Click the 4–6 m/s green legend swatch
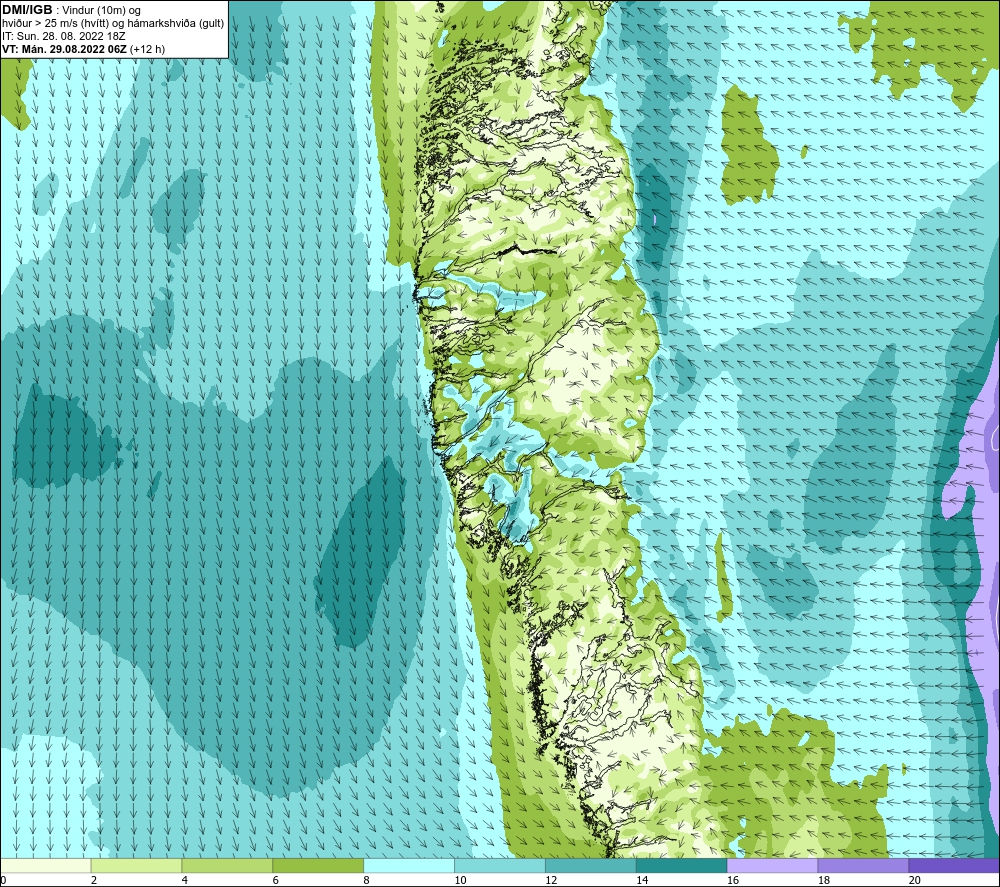 227,865
